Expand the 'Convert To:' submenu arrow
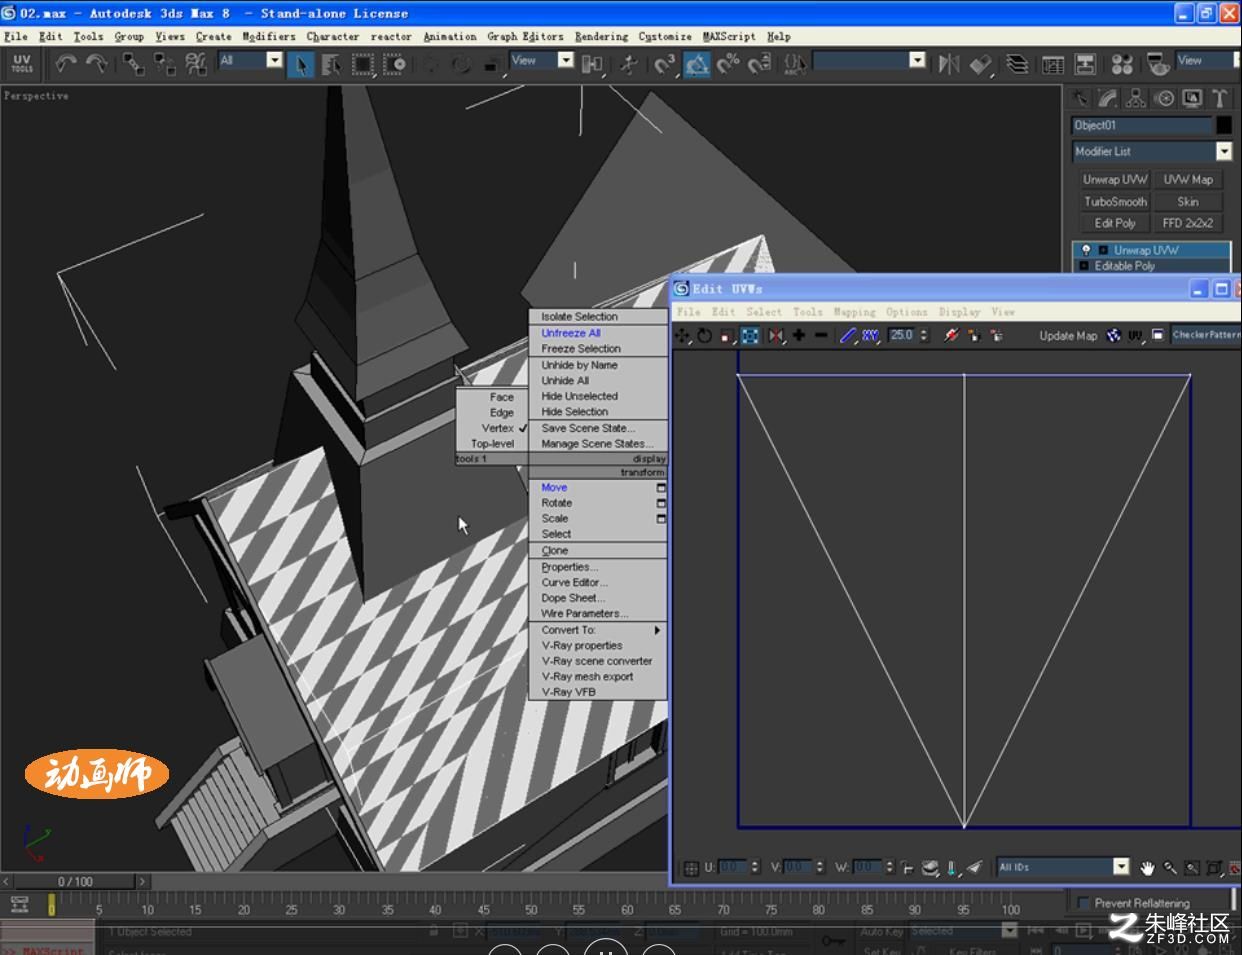The image size is (1242, 955). tap(657, 630)
